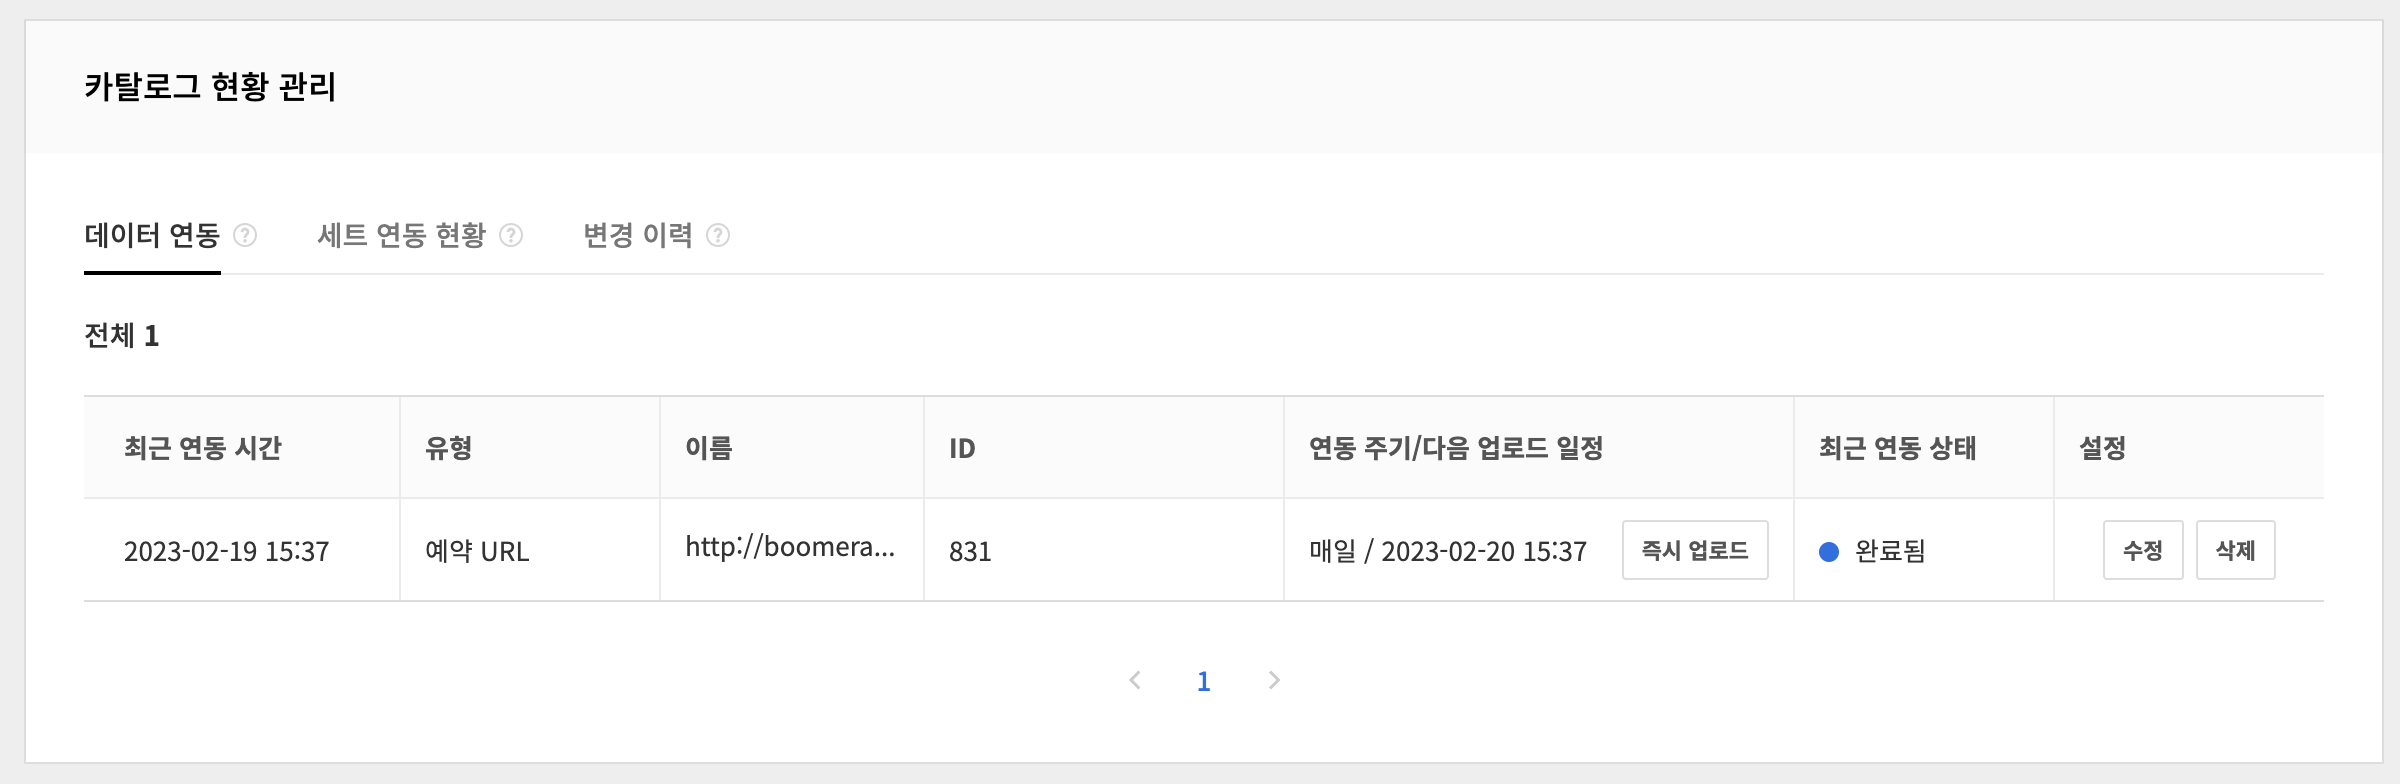Click the 유형 column header
Viewport: 2400px width, 784px height.
[x=449, y=448]
